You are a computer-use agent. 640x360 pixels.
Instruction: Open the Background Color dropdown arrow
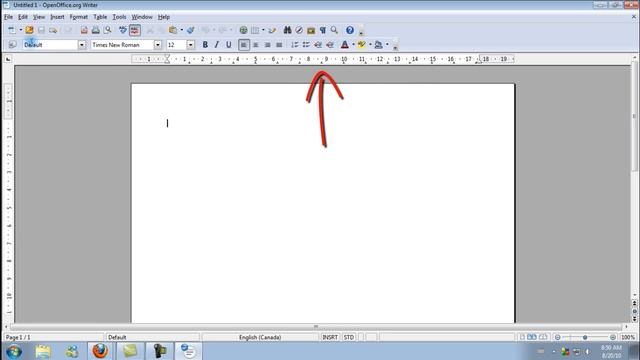coord(387,45)
